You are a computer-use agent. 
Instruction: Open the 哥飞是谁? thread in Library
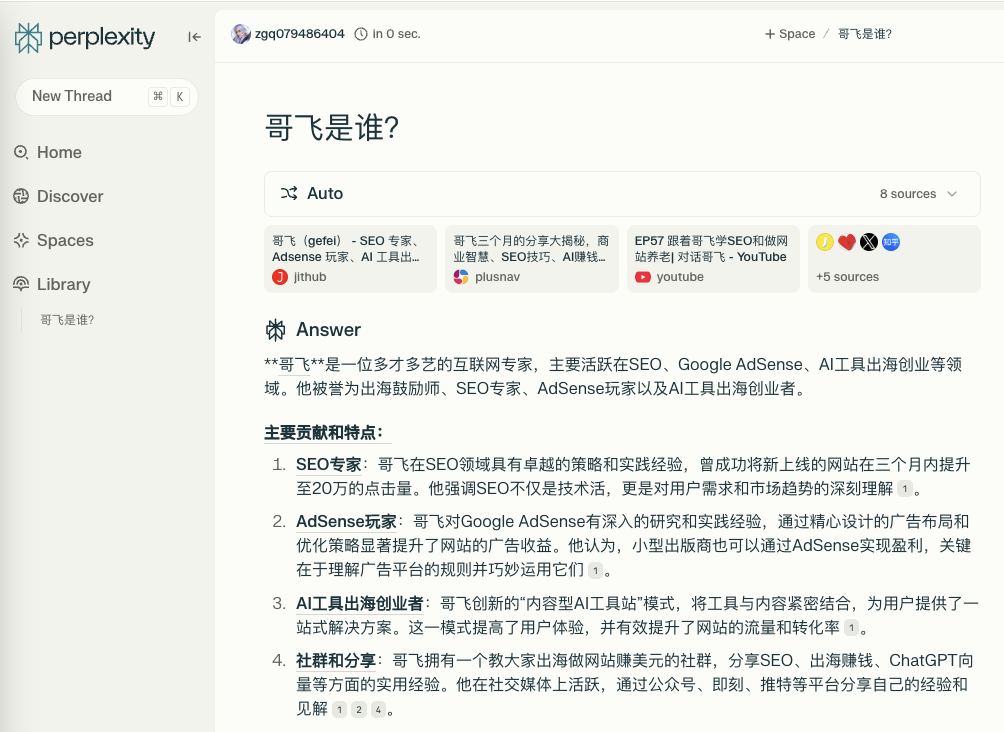point(67,320)
